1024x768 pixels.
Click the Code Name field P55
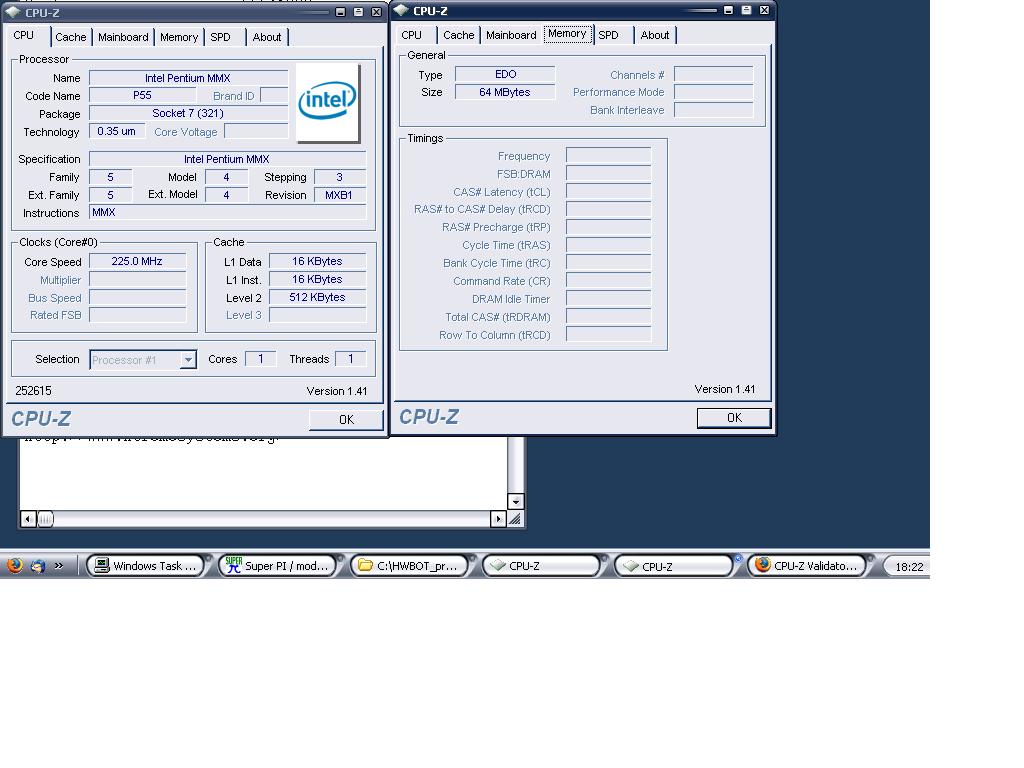coord(142,95)
